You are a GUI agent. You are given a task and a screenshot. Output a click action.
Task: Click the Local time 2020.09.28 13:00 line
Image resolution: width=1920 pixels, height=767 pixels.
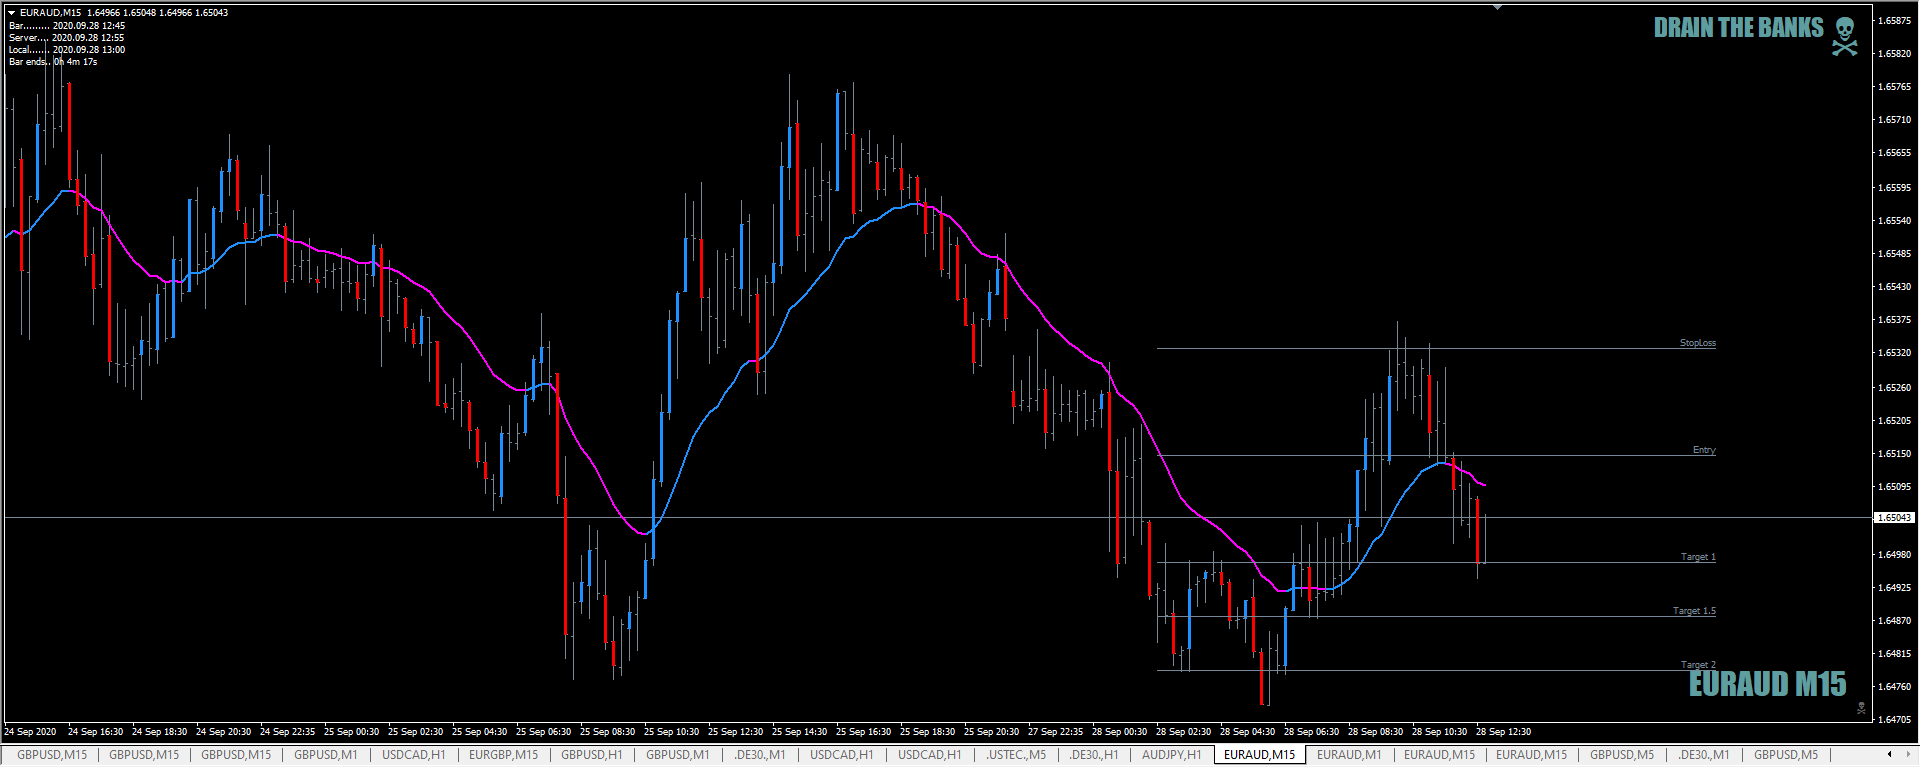tap(66, 50)
